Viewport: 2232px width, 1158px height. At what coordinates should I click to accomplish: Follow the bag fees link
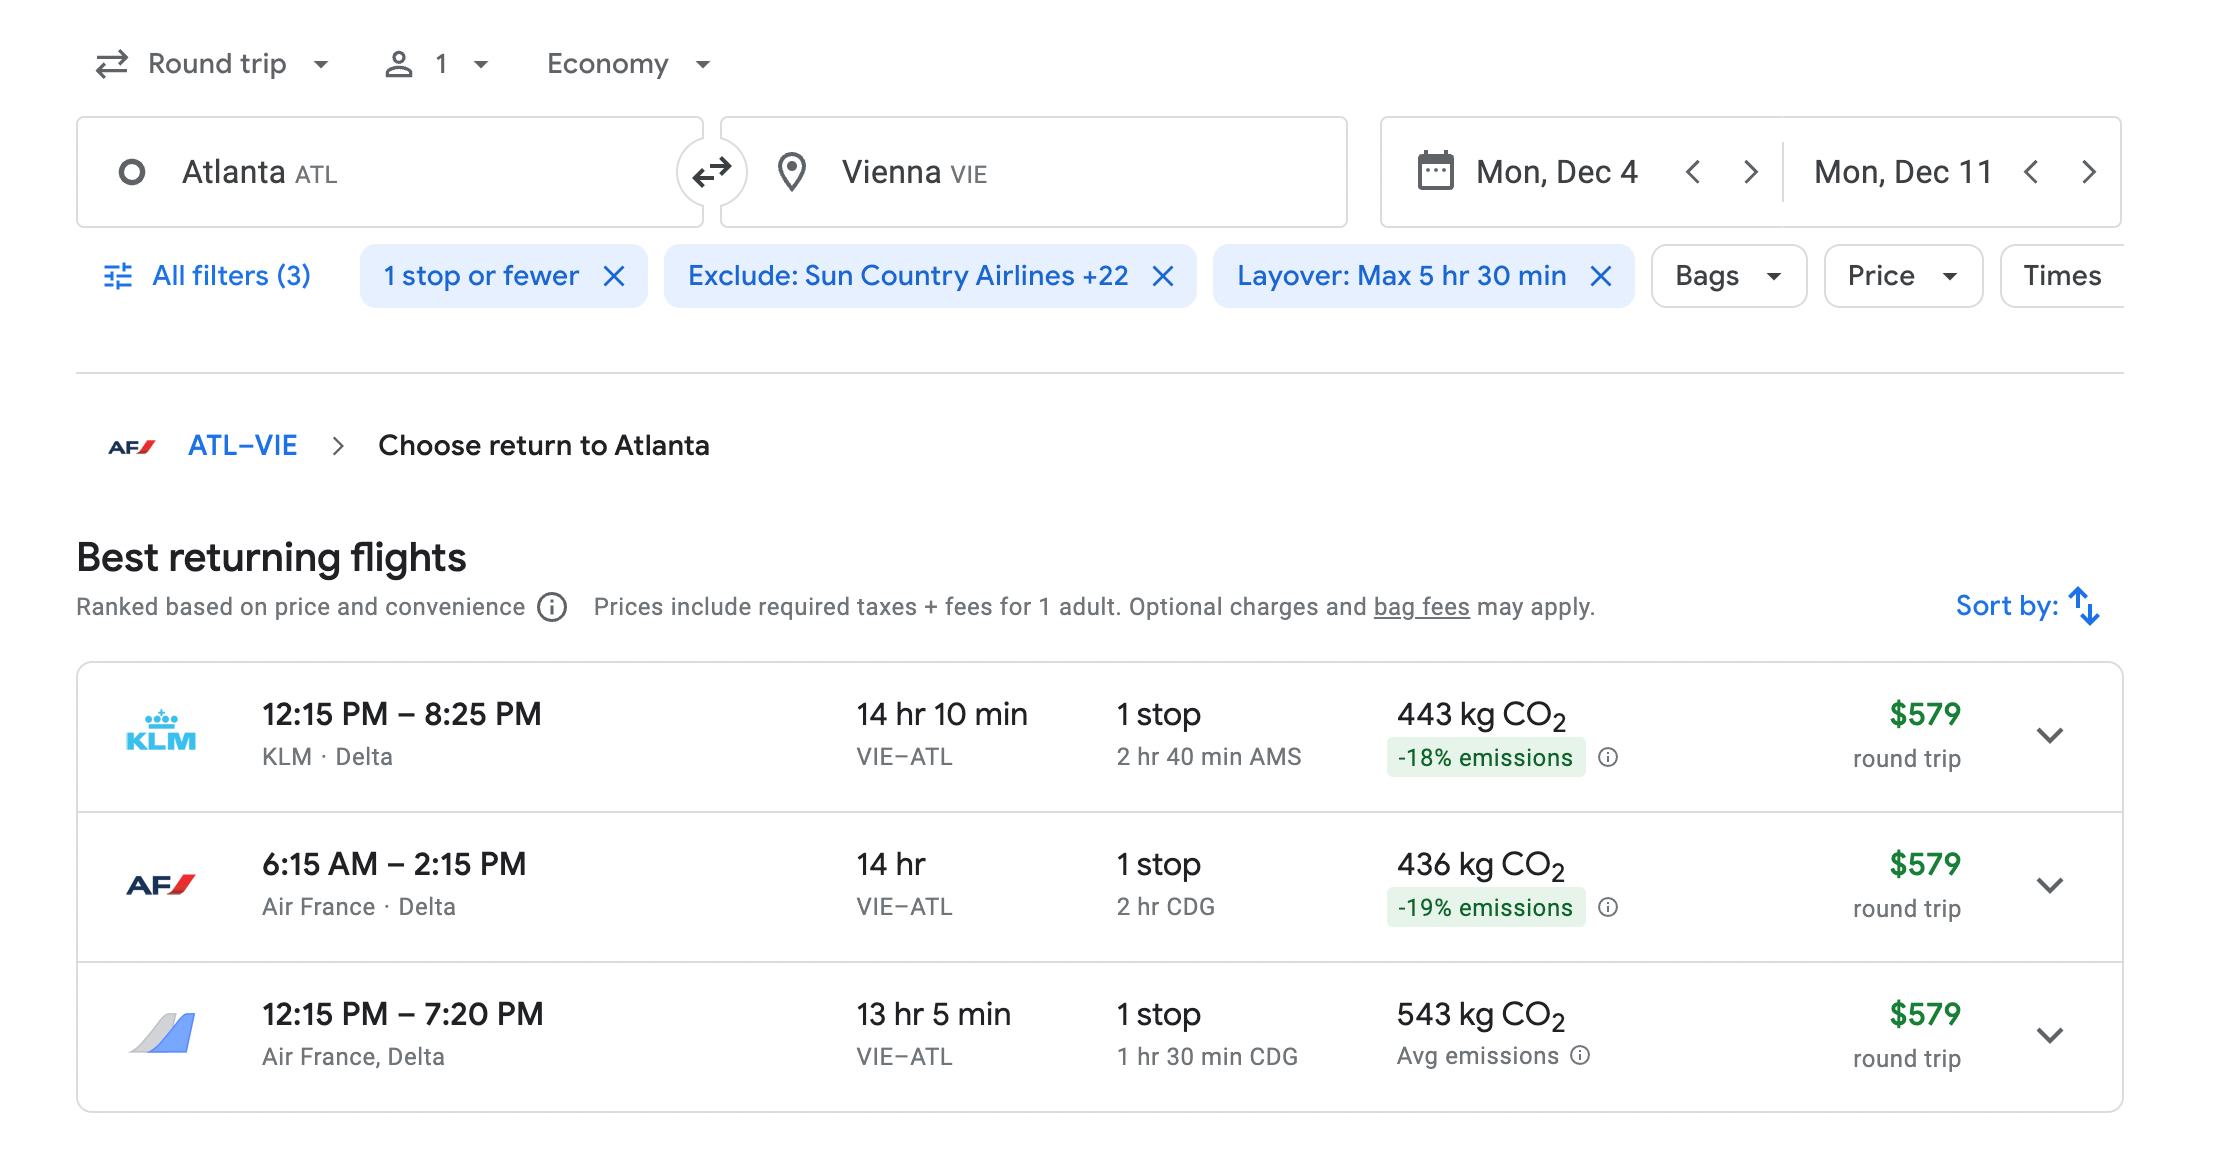[1421, 607]
